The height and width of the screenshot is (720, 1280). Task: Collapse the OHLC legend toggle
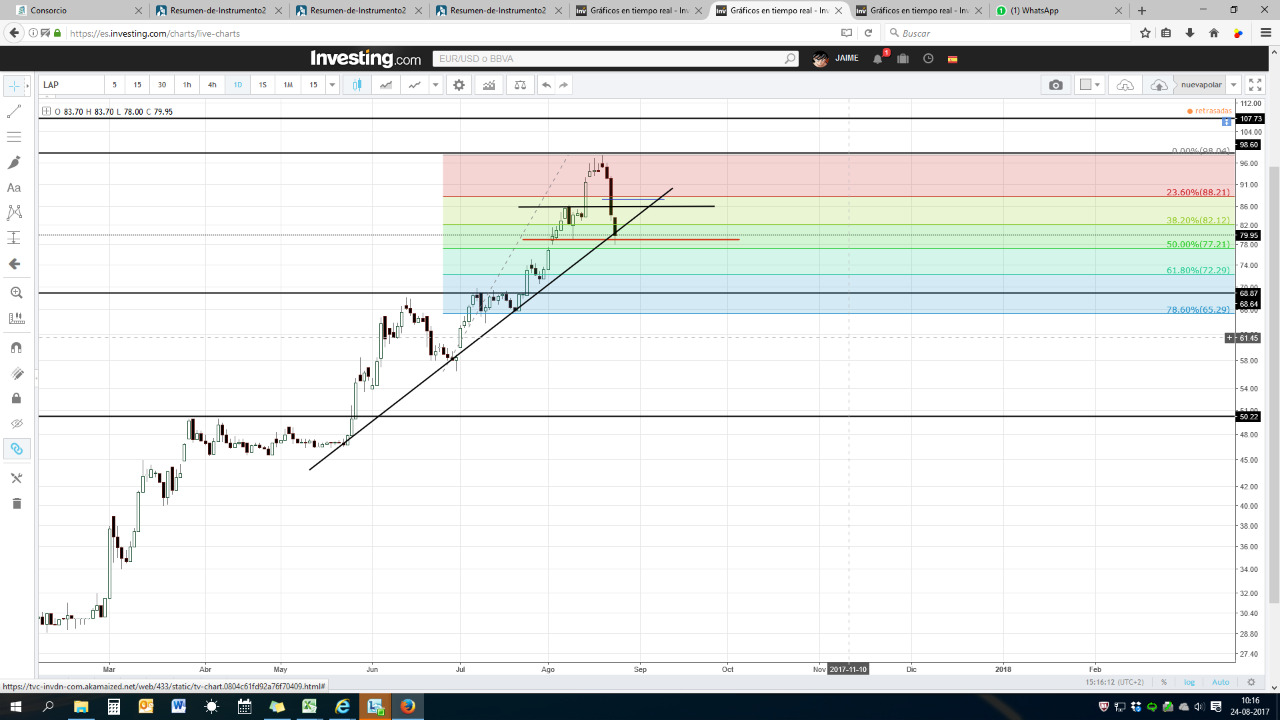pyautogui.click(x=46, y=111)
